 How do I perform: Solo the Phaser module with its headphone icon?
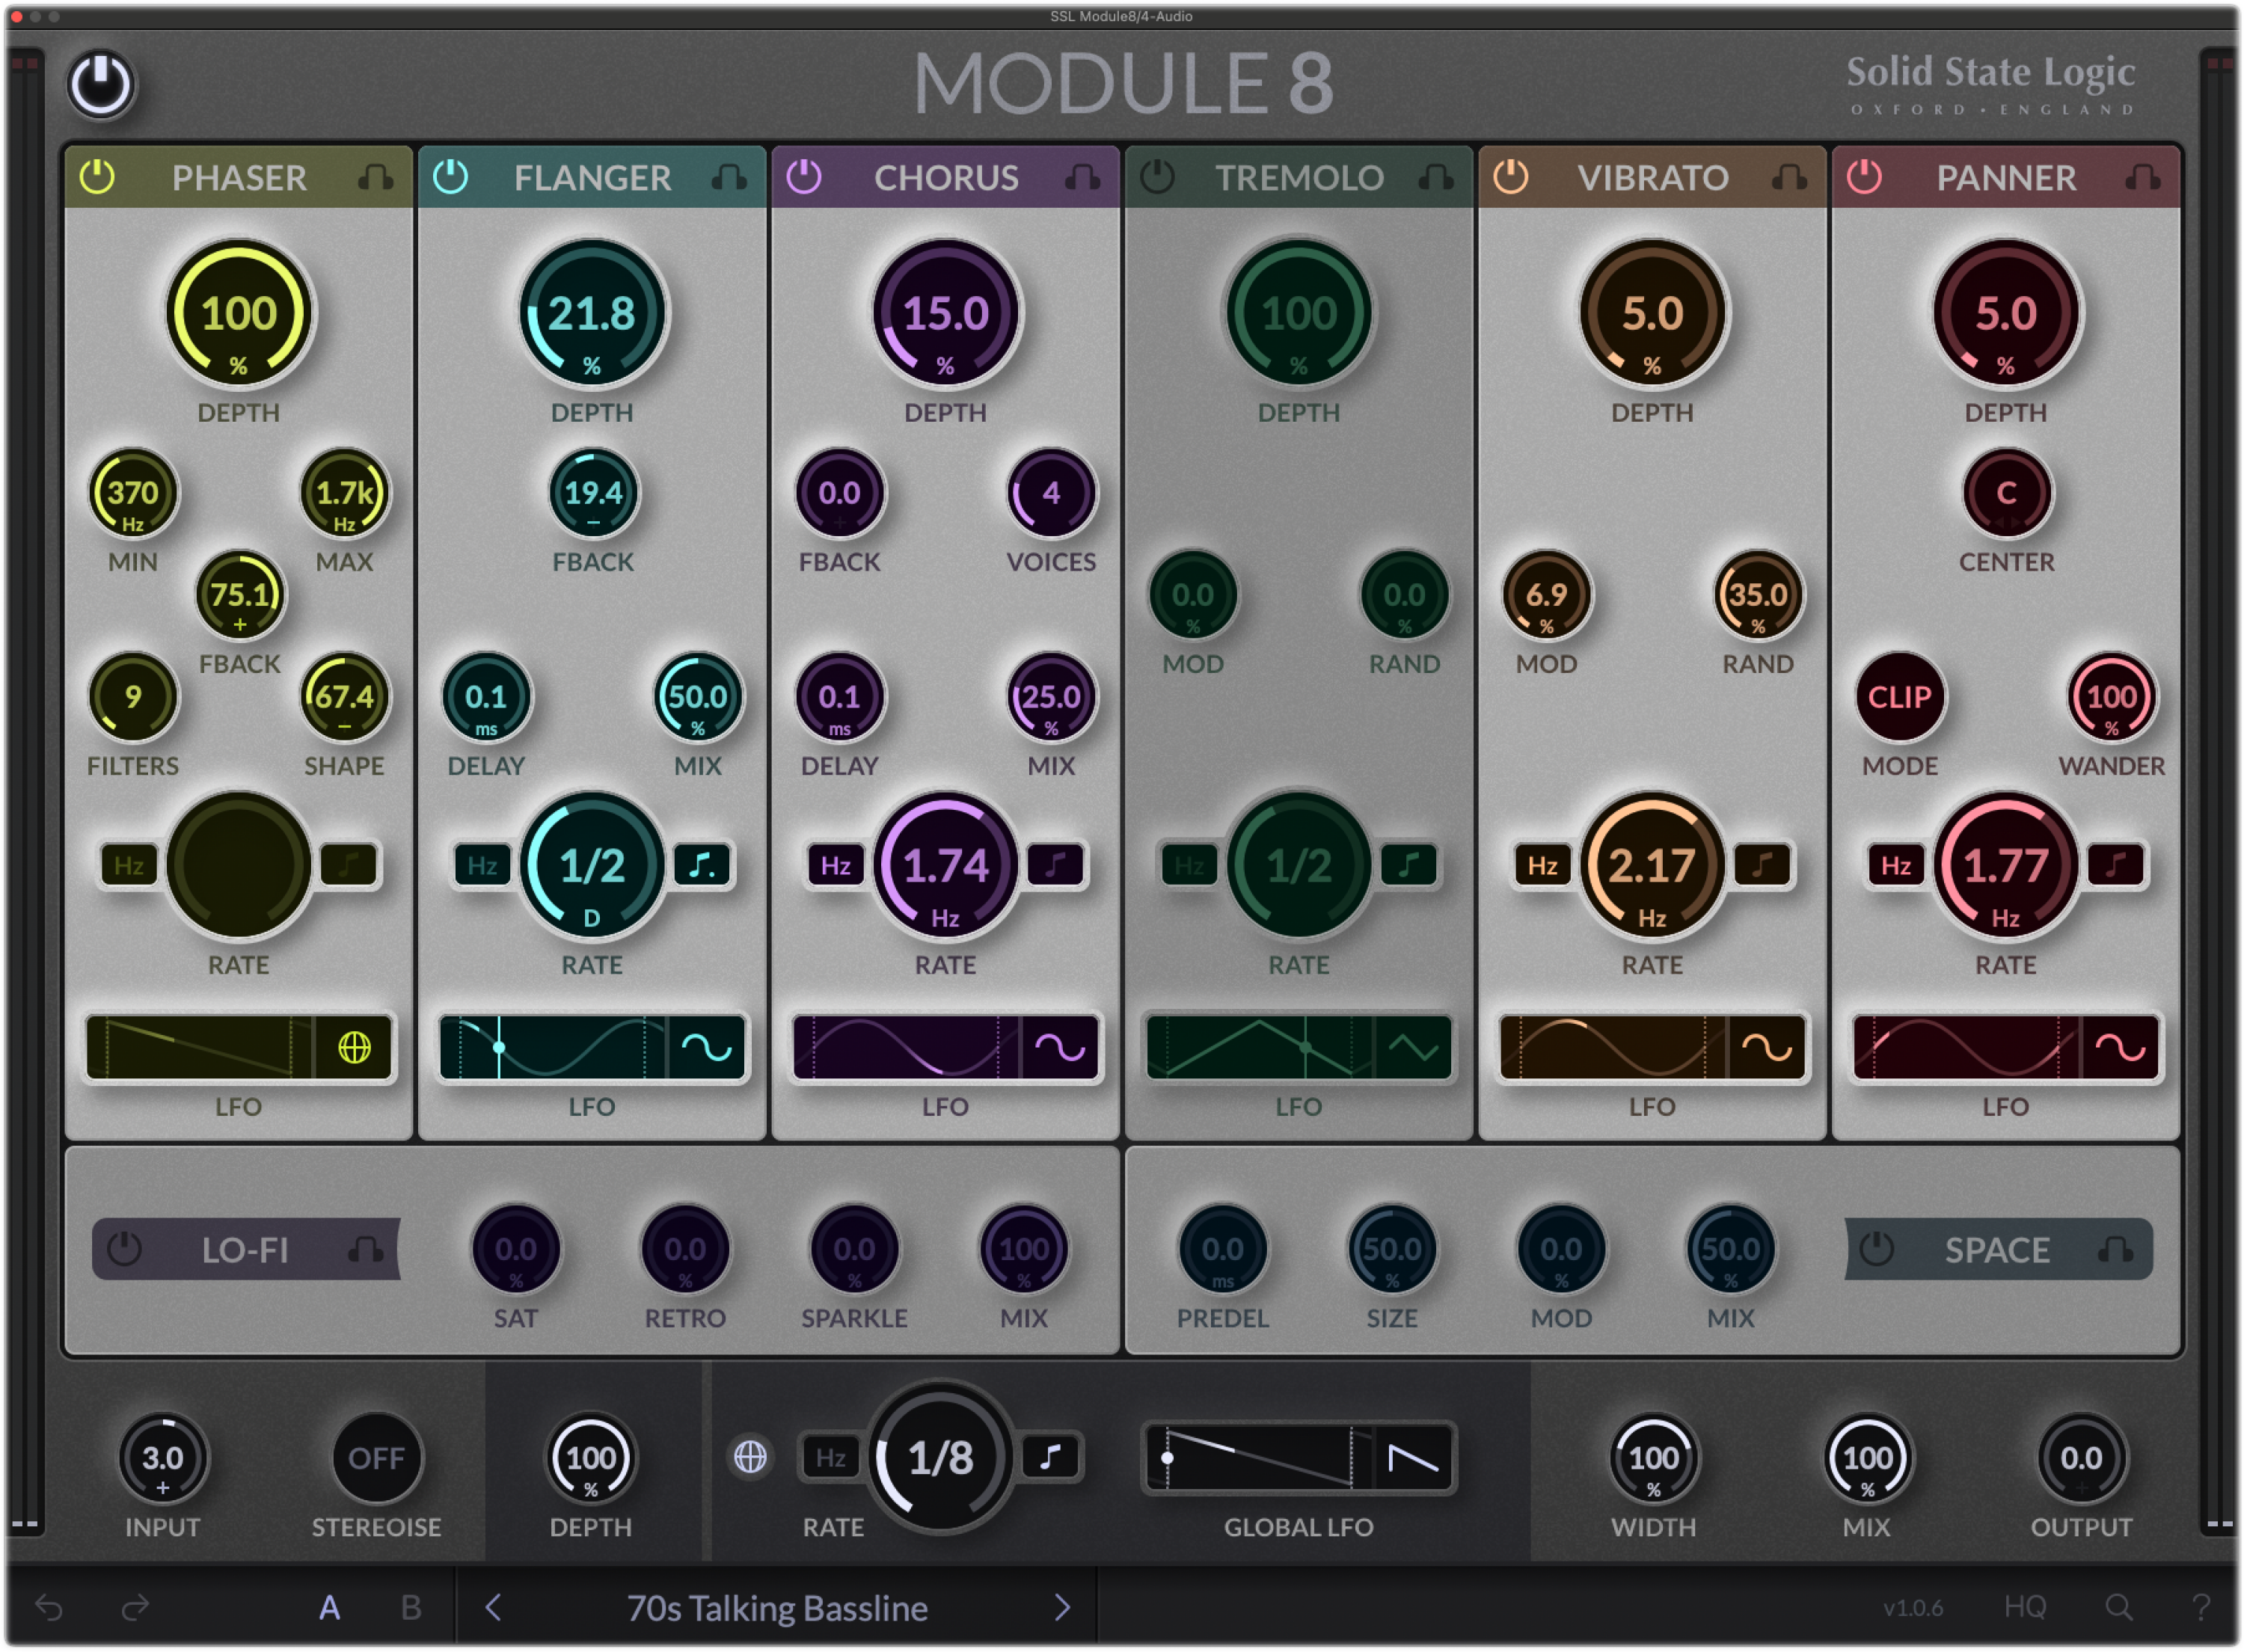coord(375,178)
